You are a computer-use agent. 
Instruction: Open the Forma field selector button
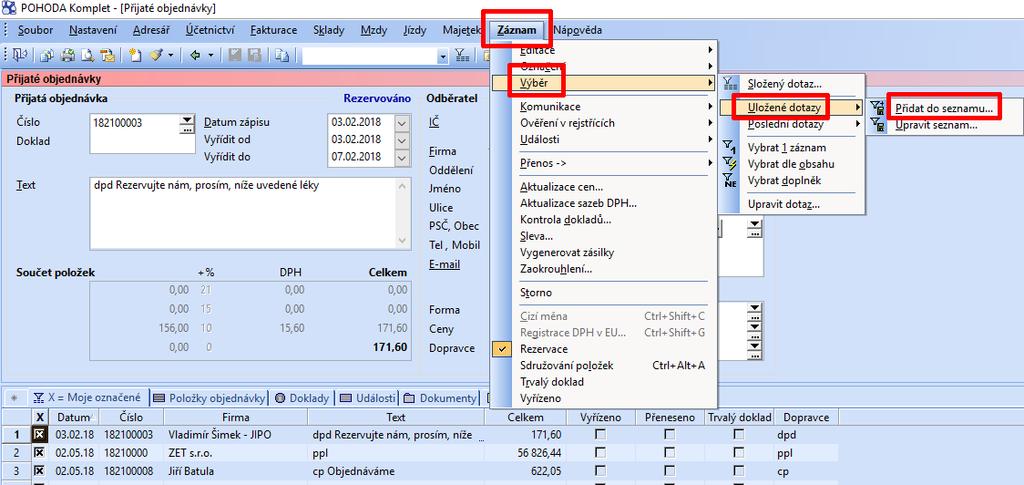[755, 309]
